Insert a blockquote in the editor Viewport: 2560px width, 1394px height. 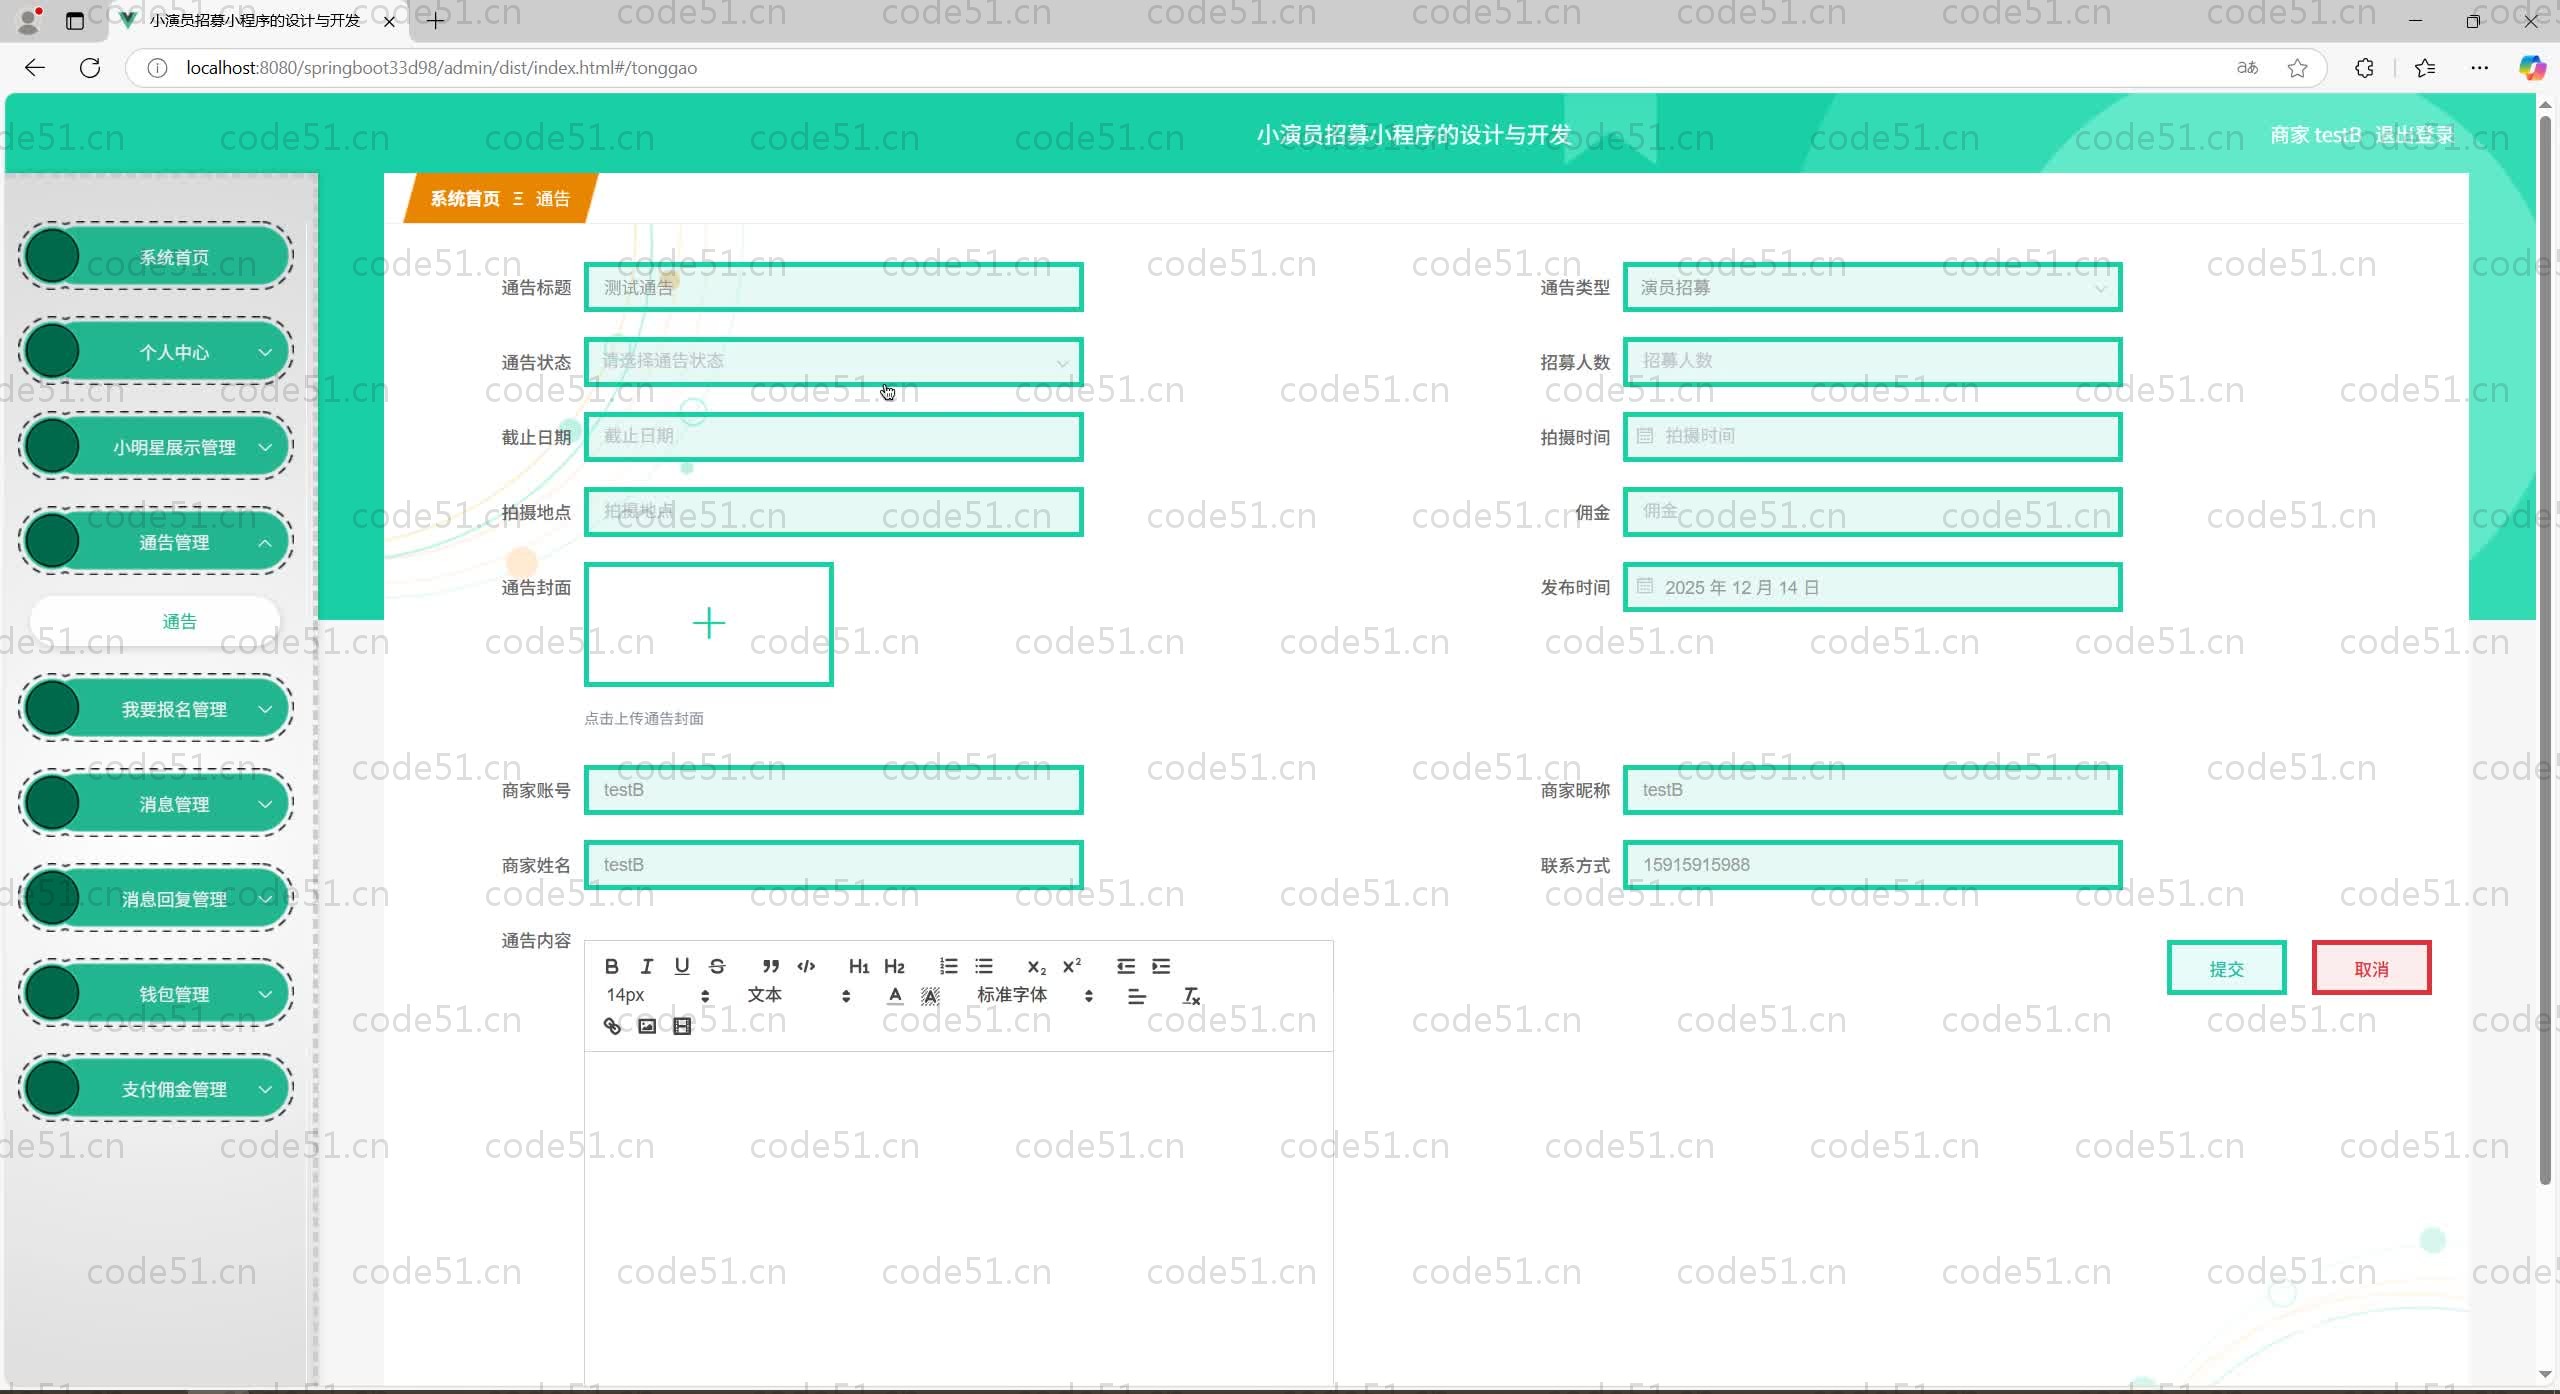(770, 966)
